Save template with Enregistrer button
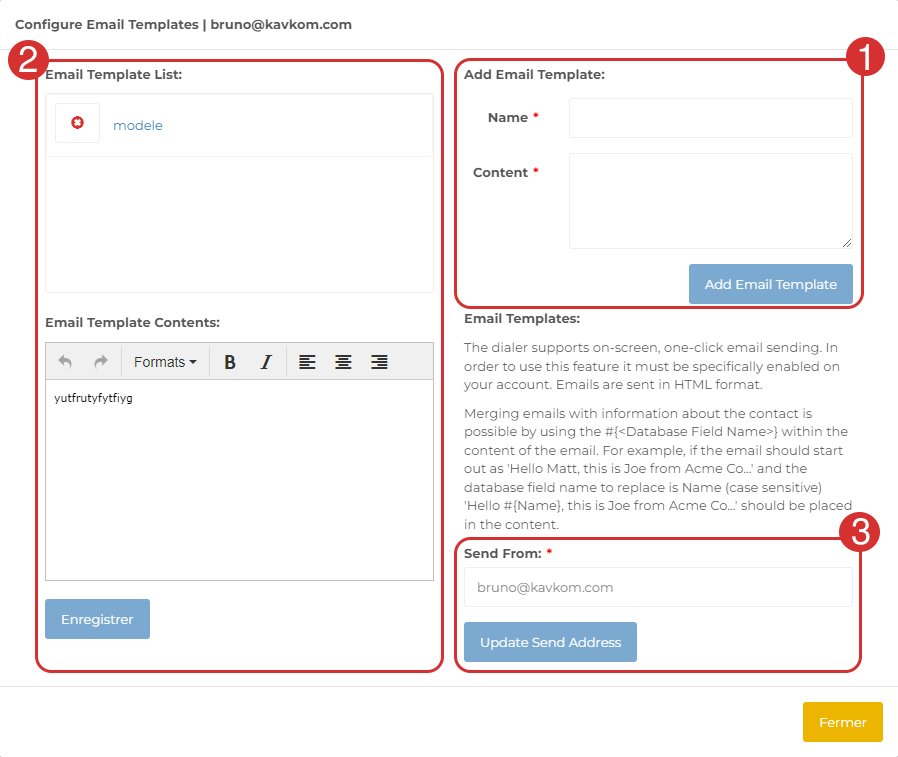898x757 pixels. [x=97, y=619]
